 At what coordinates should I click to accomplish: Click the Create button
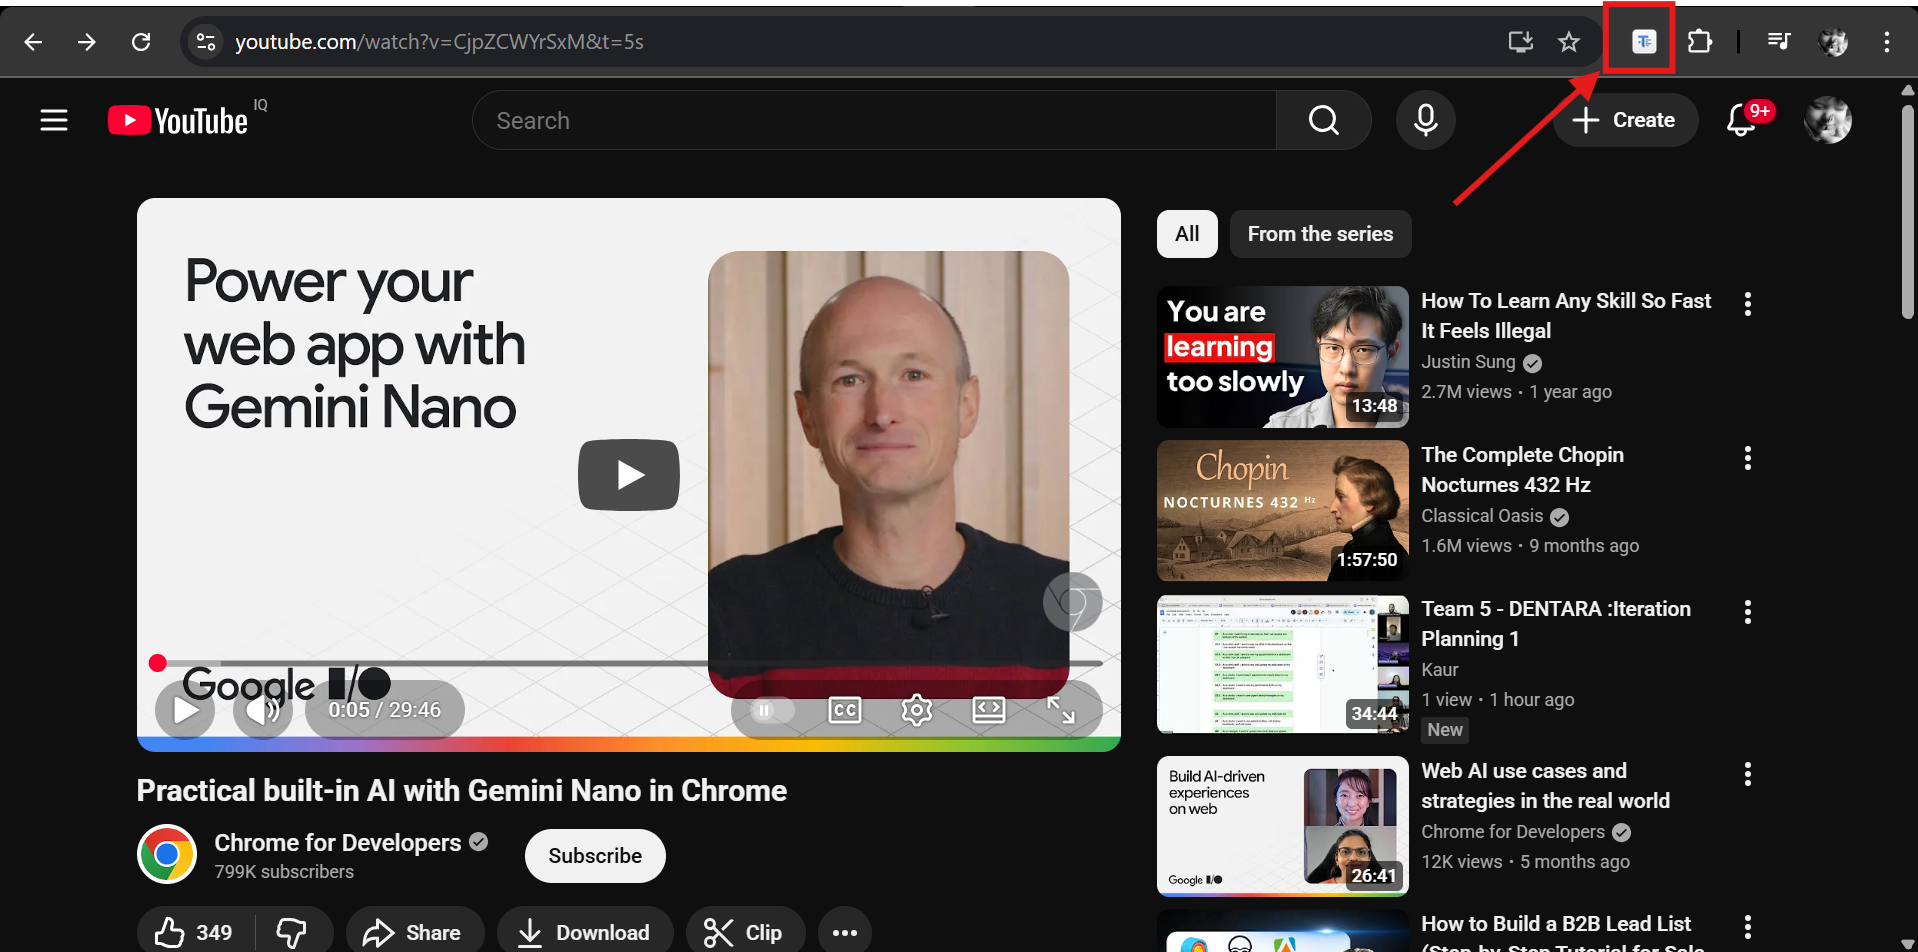(x=1625, y=120)
